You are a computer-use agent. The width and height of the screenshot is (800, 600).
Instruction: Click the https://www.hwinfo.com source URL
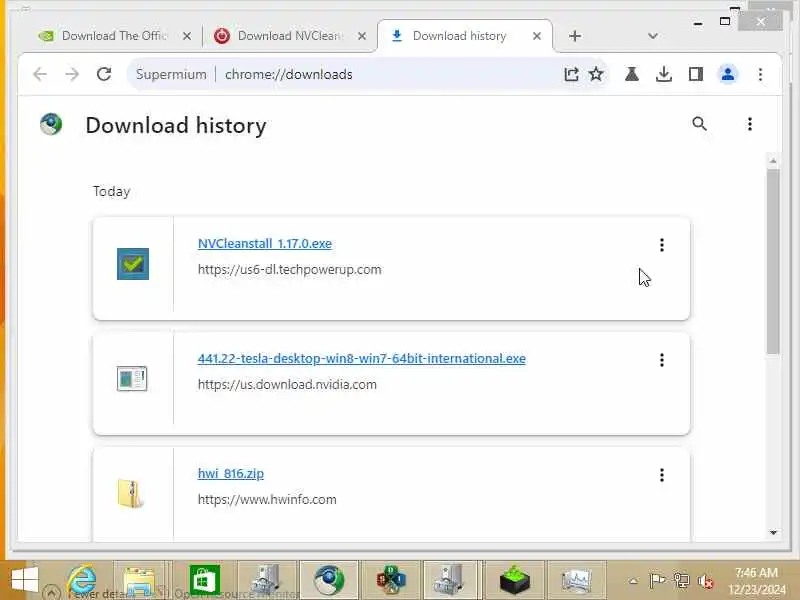[267, 499]
